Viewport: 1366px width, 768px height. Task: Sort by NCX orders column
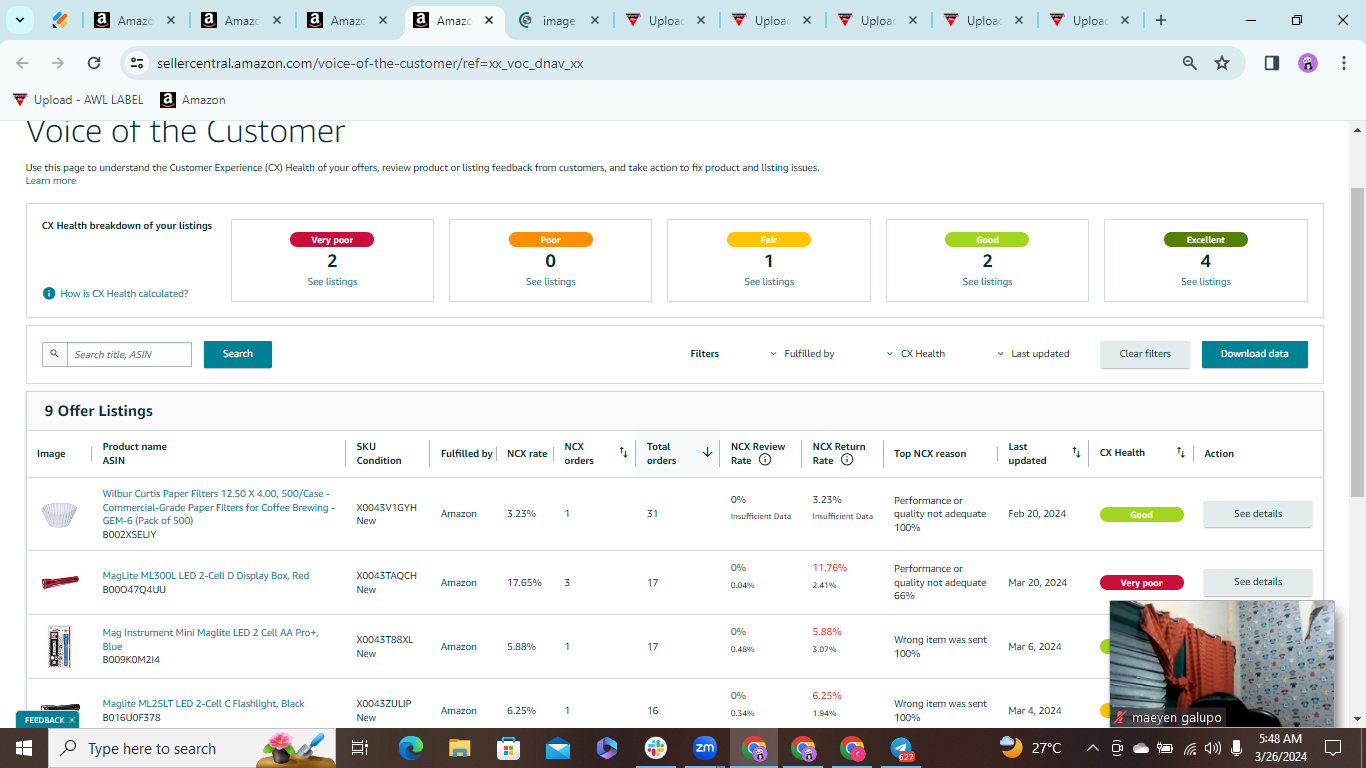click(623, 453)
